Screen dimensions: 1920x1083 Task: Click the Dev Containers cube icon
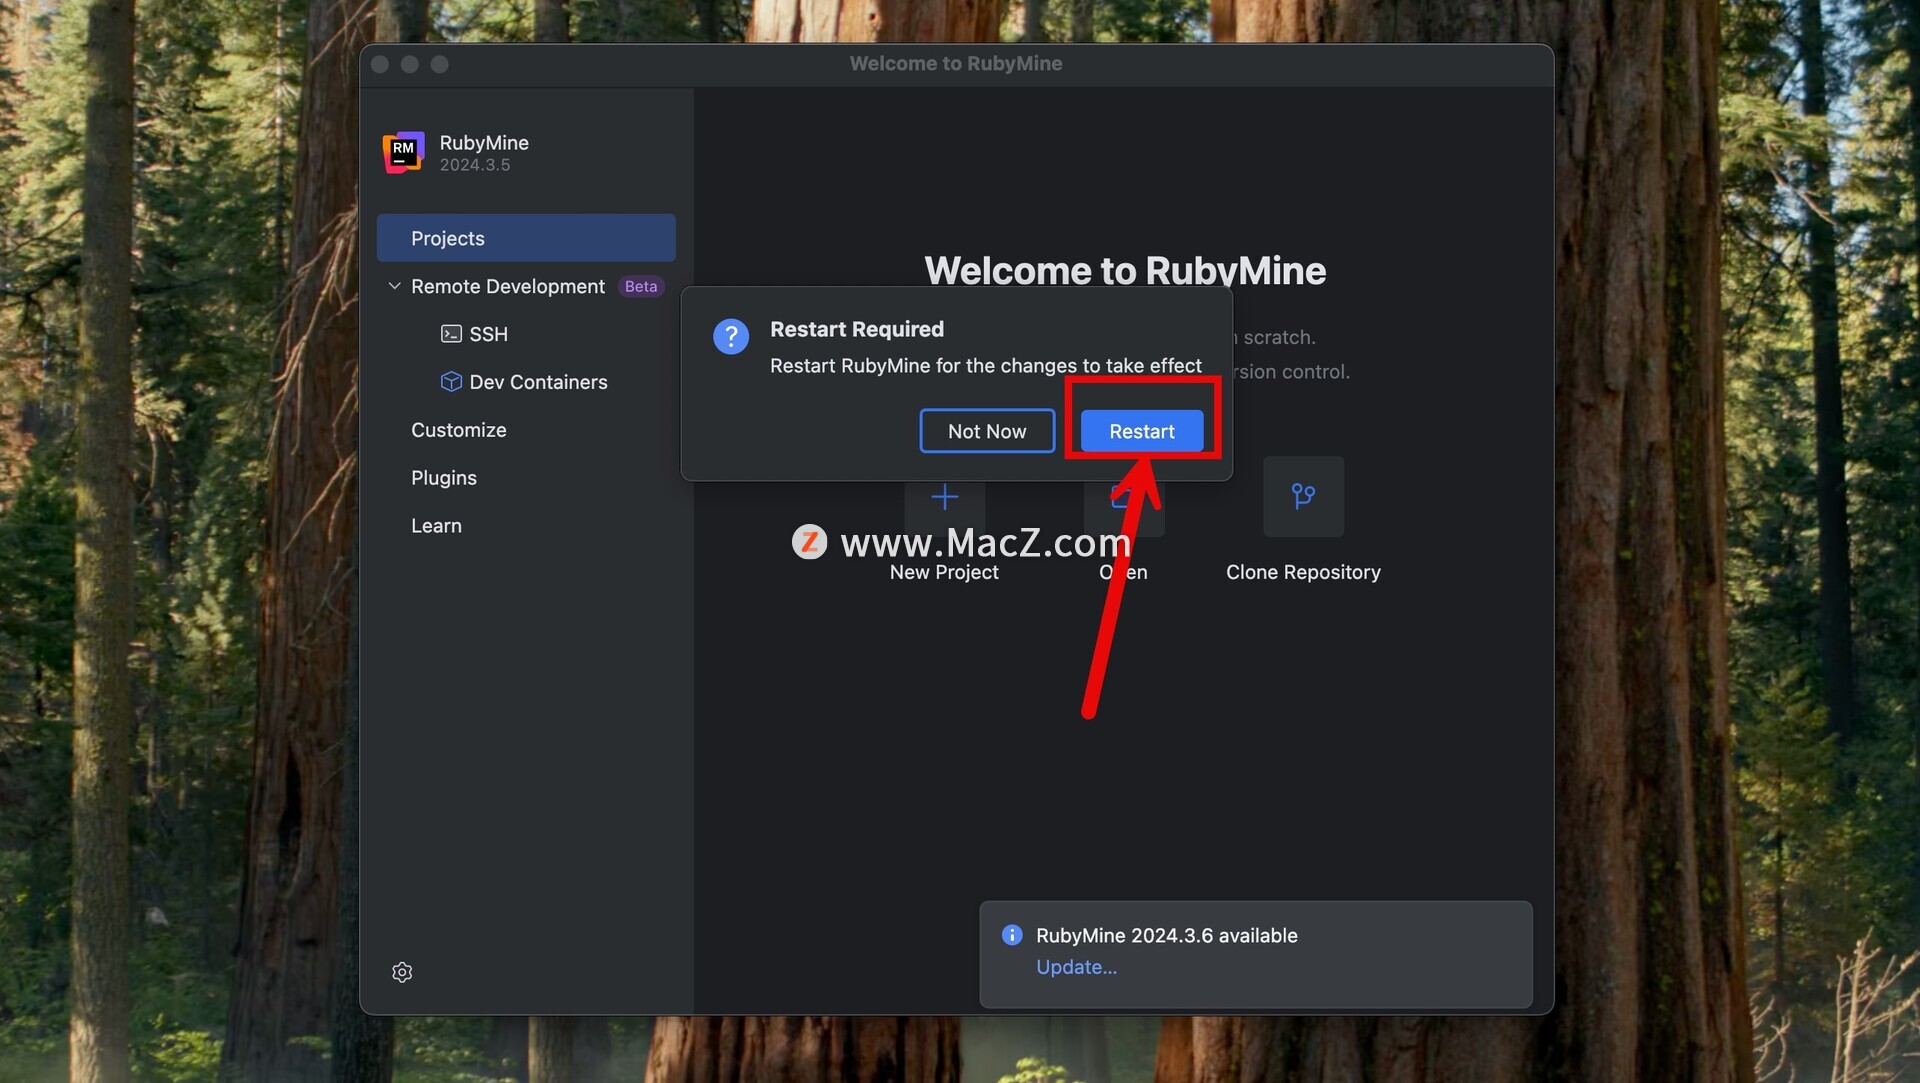click(x=451, y=382)
